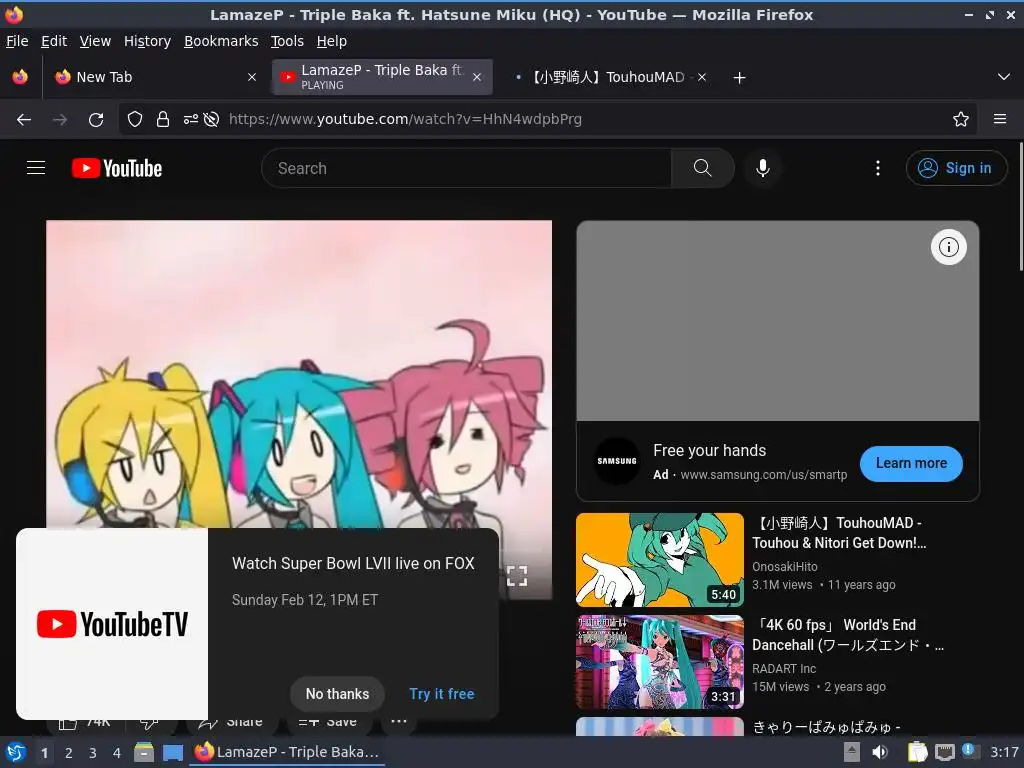This screenshot has width=1024, height=768.
Task: Click the network tray icon
Action: coord(944,752)
